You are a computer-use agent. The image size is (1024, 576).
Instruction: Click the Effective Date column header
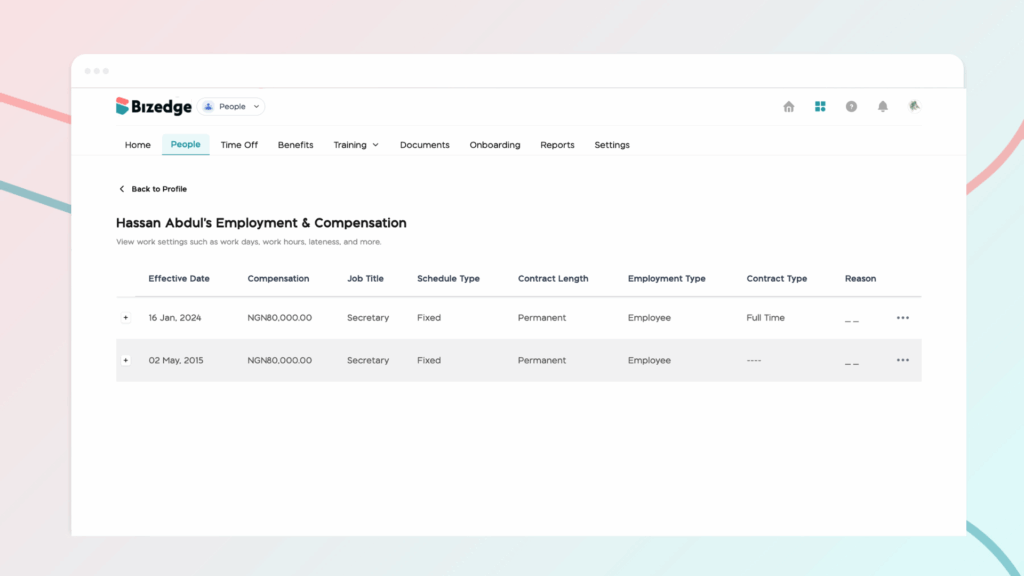[179, 278]
